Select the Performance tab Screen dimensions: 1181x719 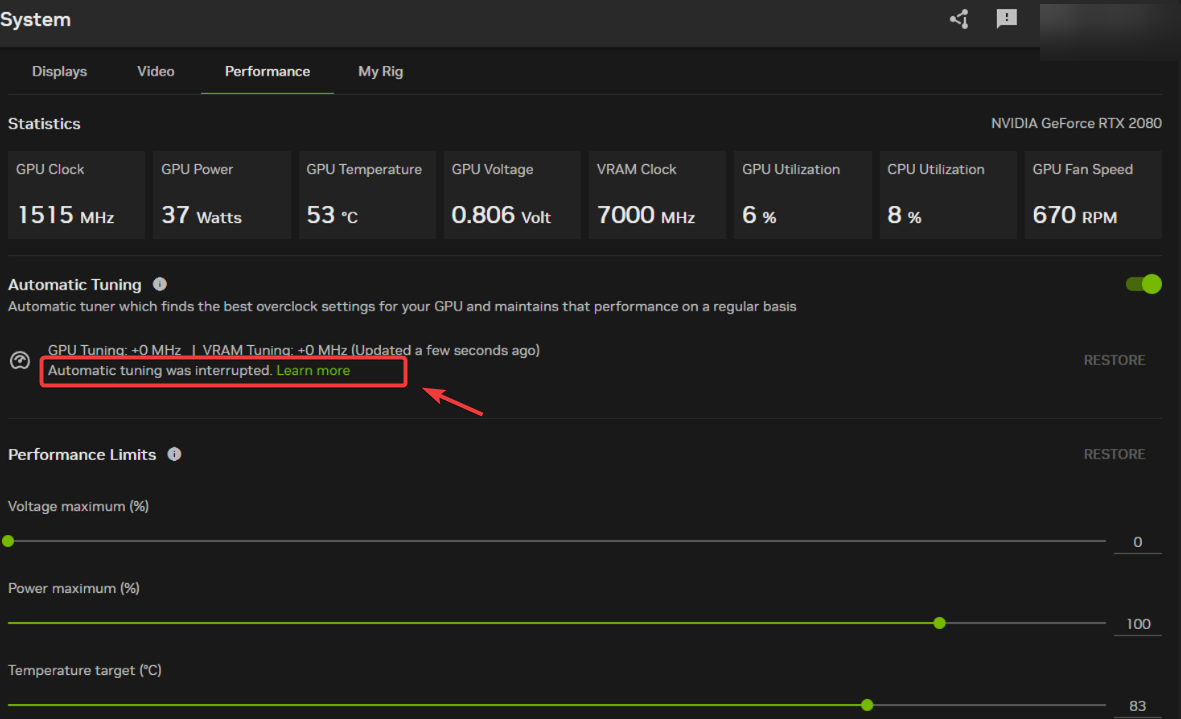[x=267, y=71]
